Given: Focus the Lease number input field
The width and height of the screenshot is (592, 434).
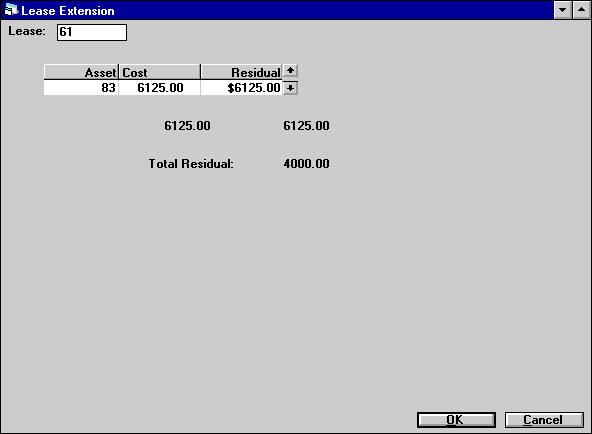Looking at the screenshot, I should 92,32.
